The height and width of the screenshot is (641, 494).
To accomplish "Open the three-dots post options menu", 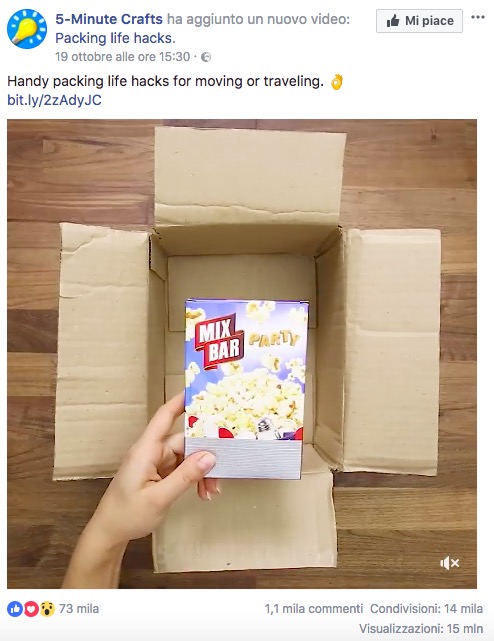I will [478, 17].
